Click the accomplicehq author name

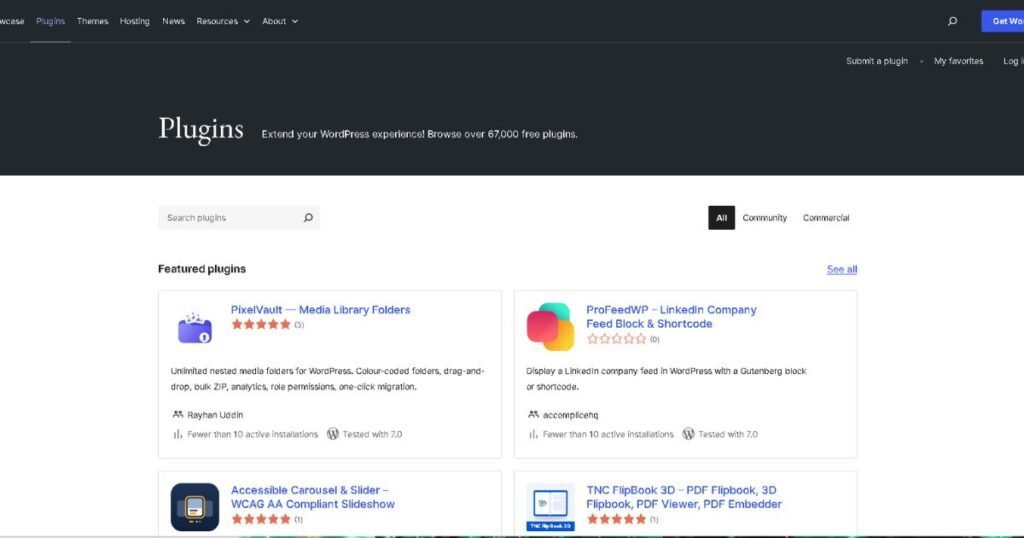(x=570, y=415)
